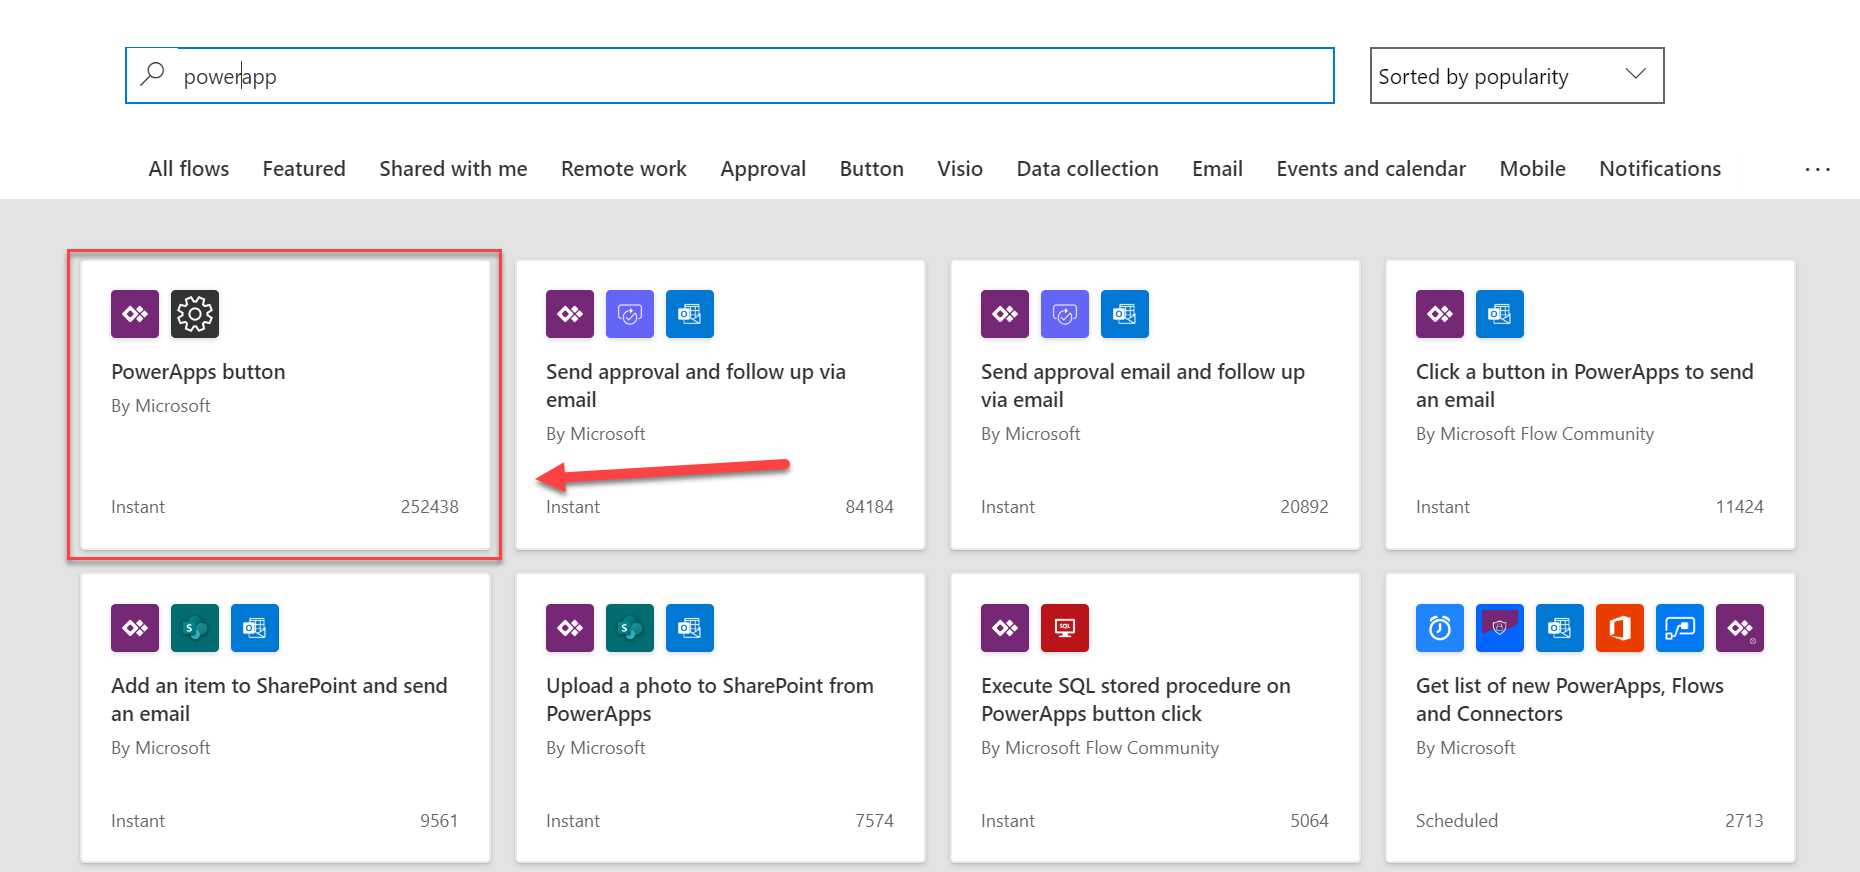Click the search box containing 'powerapp'
This screenshot has height=872, width=1860.
pyautogui.click(x=730, y=76)
